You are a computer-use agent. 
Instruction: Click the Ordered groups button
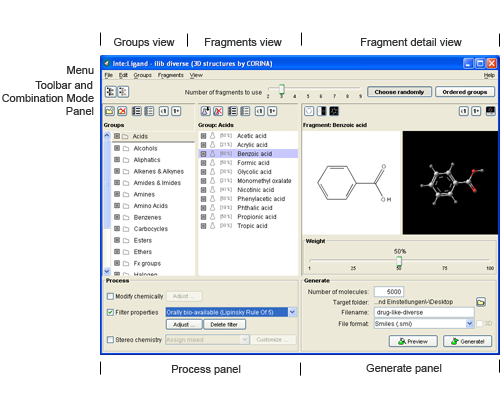[465, 92]
